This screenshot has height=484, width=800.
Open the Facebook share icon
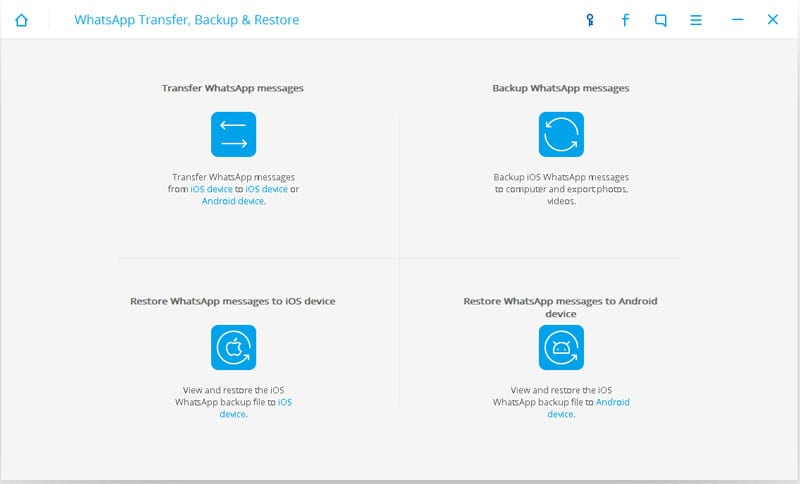pyautogui.click(x=626, y=20)
